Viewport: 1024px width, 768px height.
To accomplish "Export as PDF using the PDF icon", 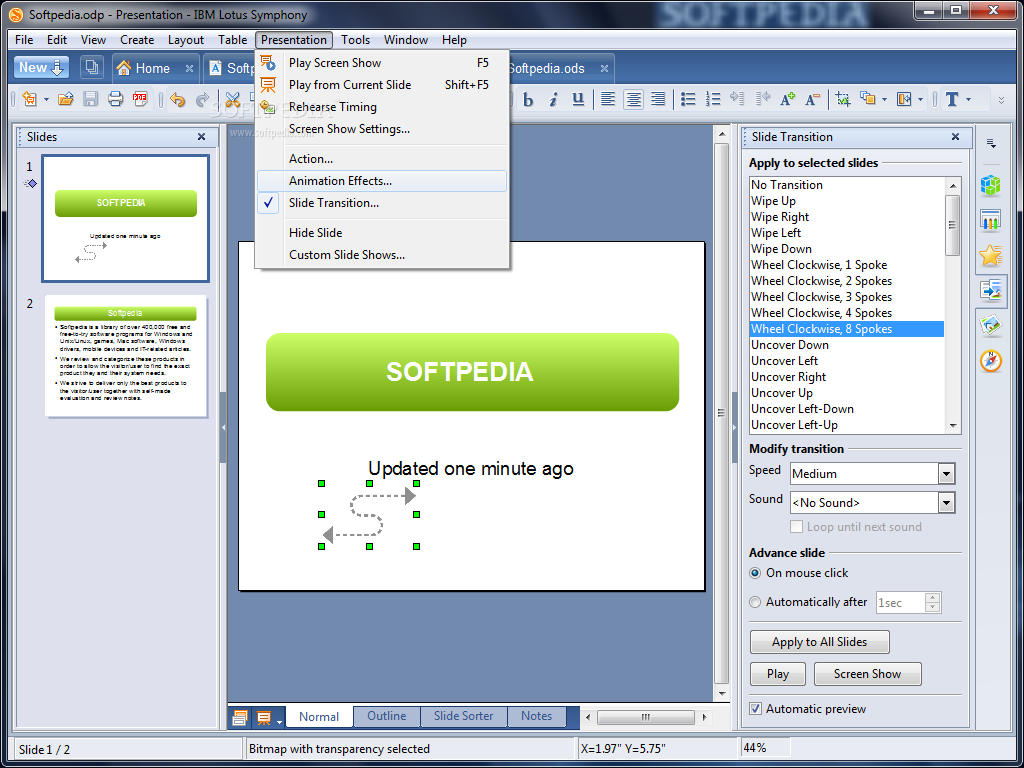I will pyautogui.click(x=140, y=99).
